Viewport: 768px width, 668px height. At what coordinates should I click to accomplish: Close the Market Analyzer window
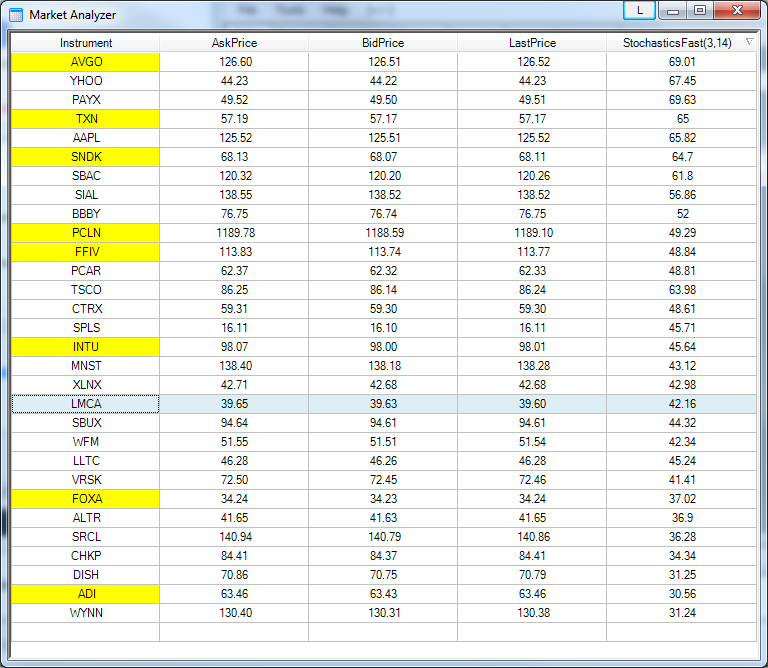tap(738, 10)
